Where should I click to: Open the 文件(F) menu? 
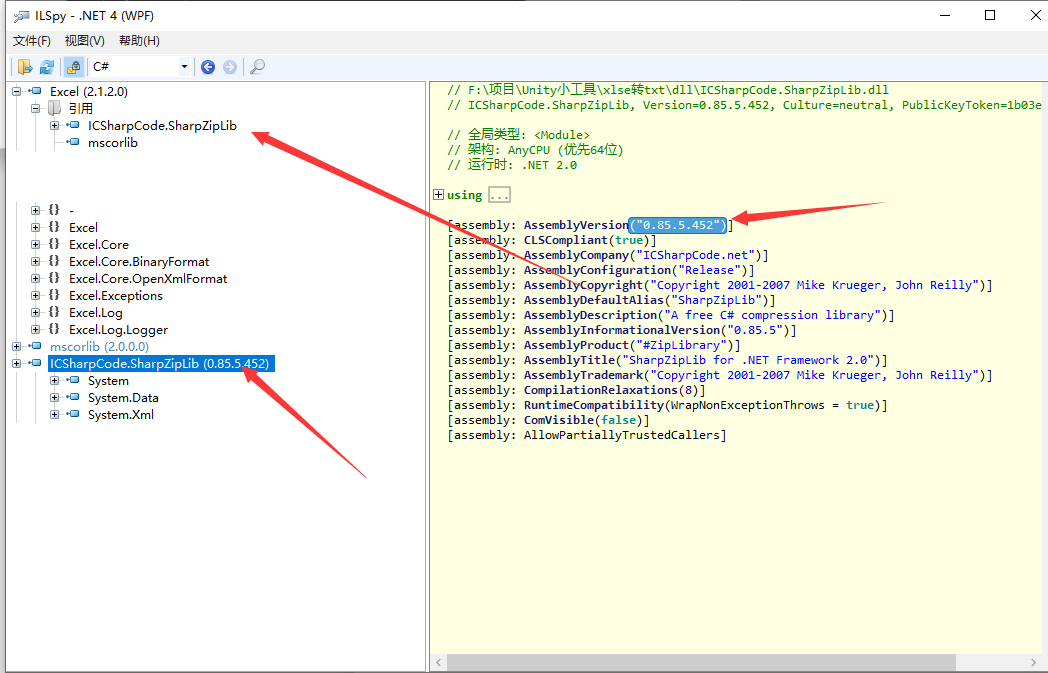tap(31, 40)
